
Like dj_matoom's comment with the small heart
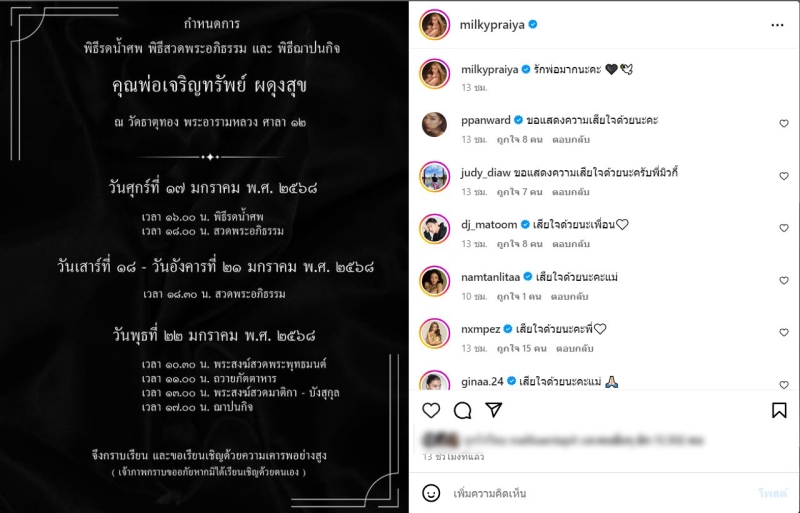(784, 228)
